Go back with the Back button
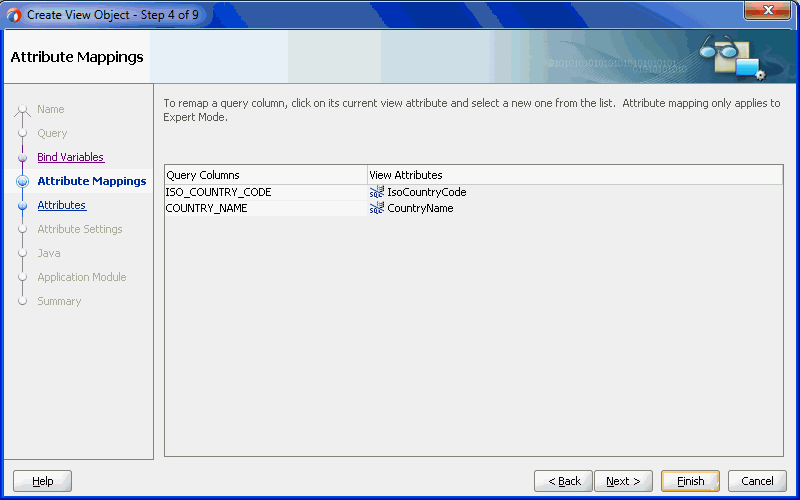Image resolution: width=800 pixels, height=500 pixels. 563,481
